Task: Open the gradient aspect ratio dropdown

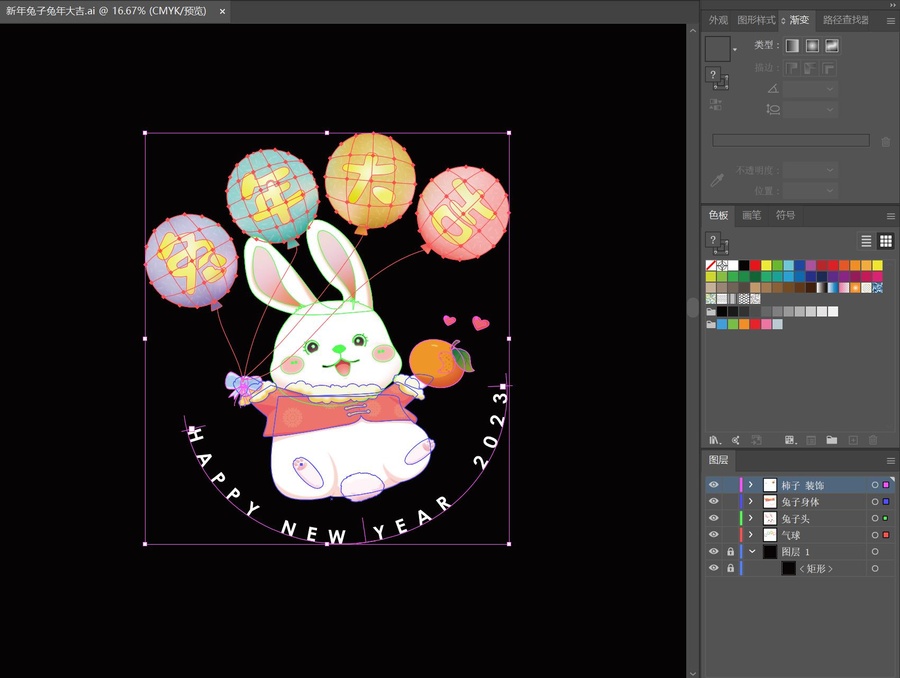Action: pyautogui.click(x=829, y=109)
